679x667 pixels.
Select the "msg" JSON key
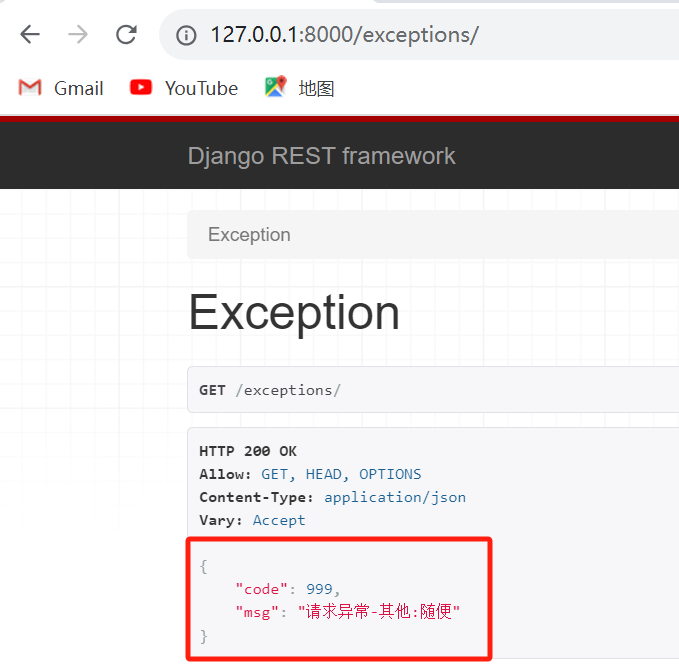(257, 612)
